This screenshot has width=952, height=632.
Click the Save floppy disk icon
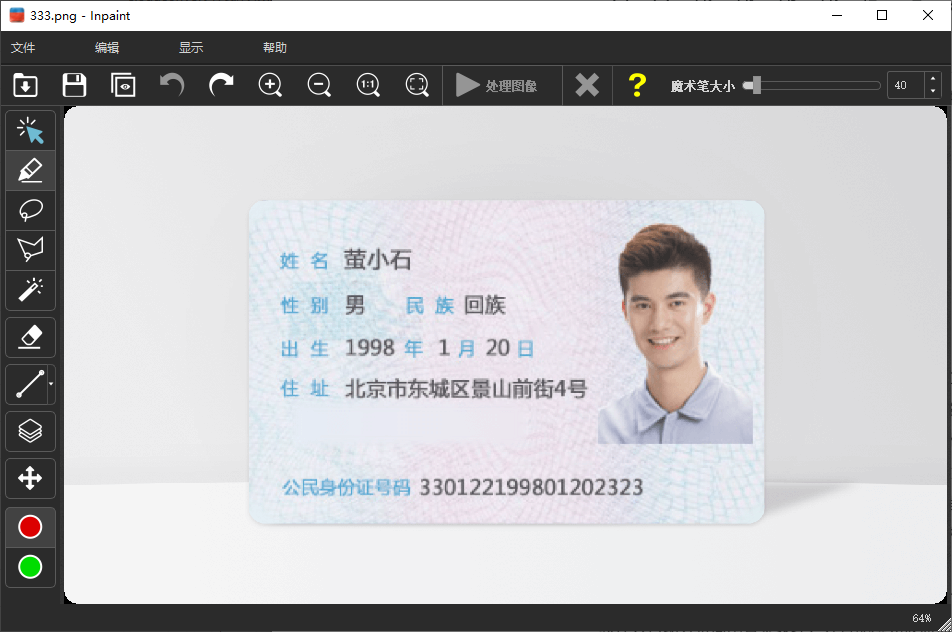point(74,86)
